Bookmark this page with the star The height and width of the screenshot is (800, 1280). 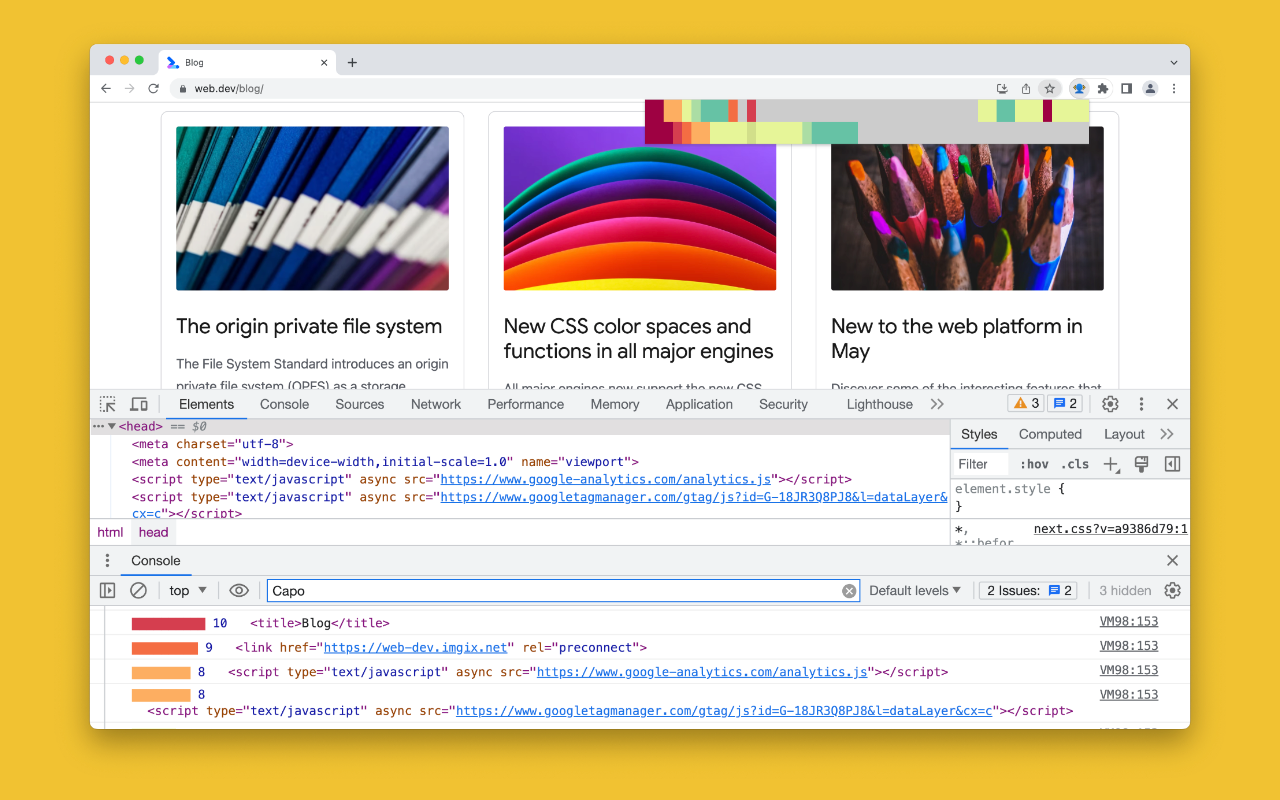click(1049, 88)
